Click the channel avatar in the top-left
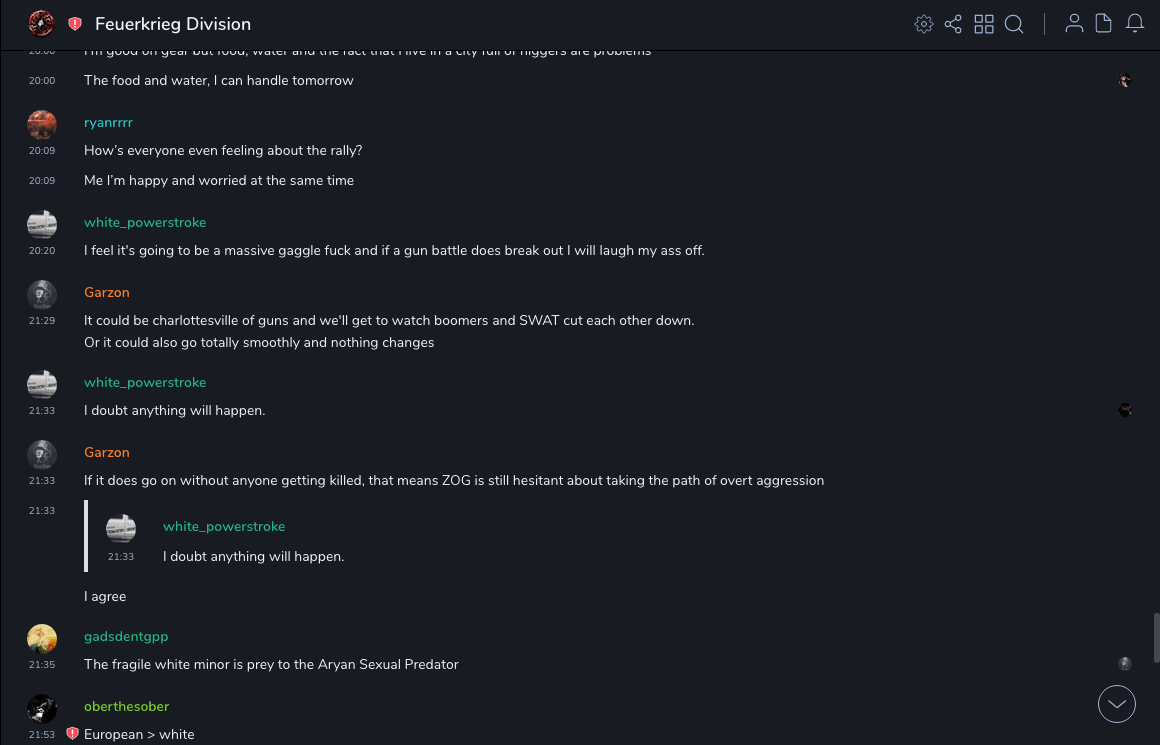Viewport: 1160px width, 745px height. [x=41, y=23]
